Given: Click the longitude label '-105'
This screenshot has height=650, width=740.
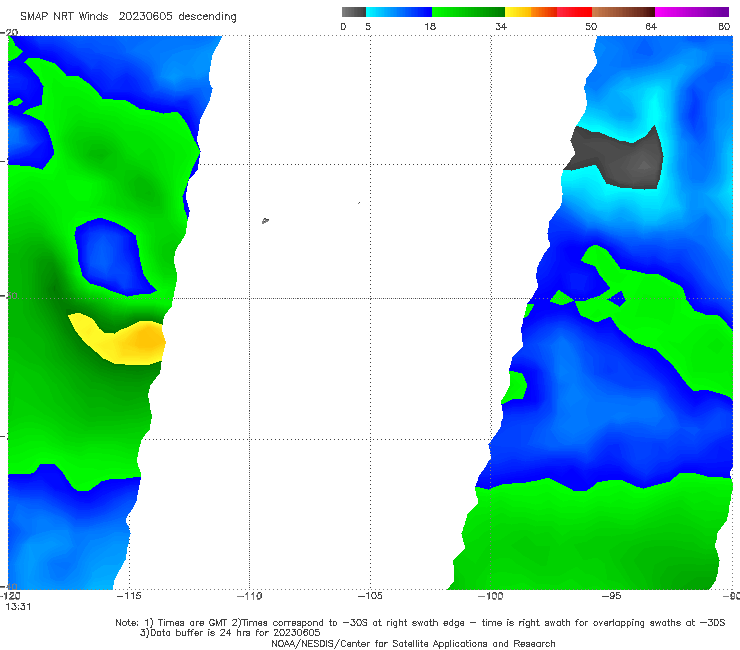Looking at the screenshot, I should pyautogui.click(x=370, y=596).
